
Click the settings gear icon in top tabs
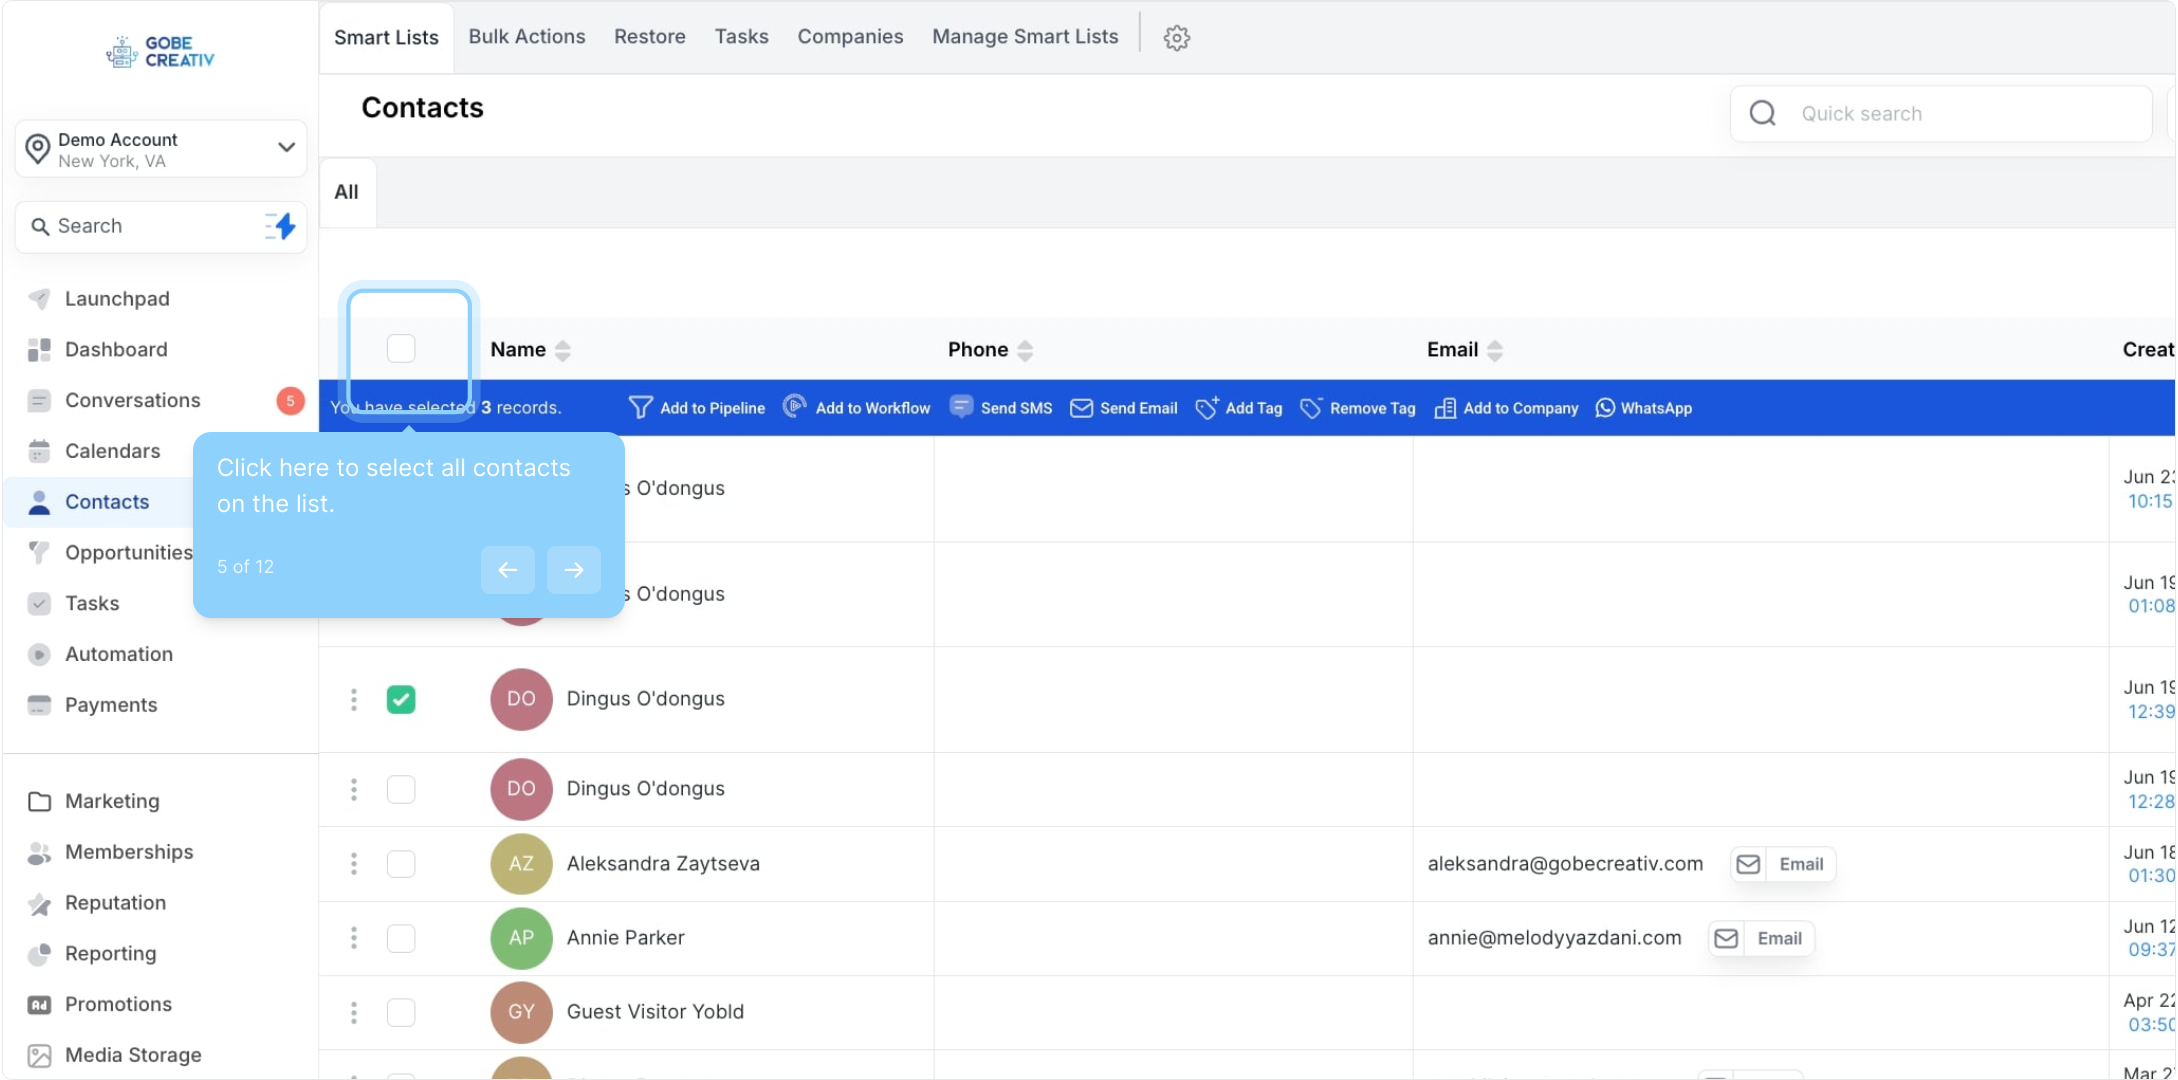click(x=1176, y=38)
